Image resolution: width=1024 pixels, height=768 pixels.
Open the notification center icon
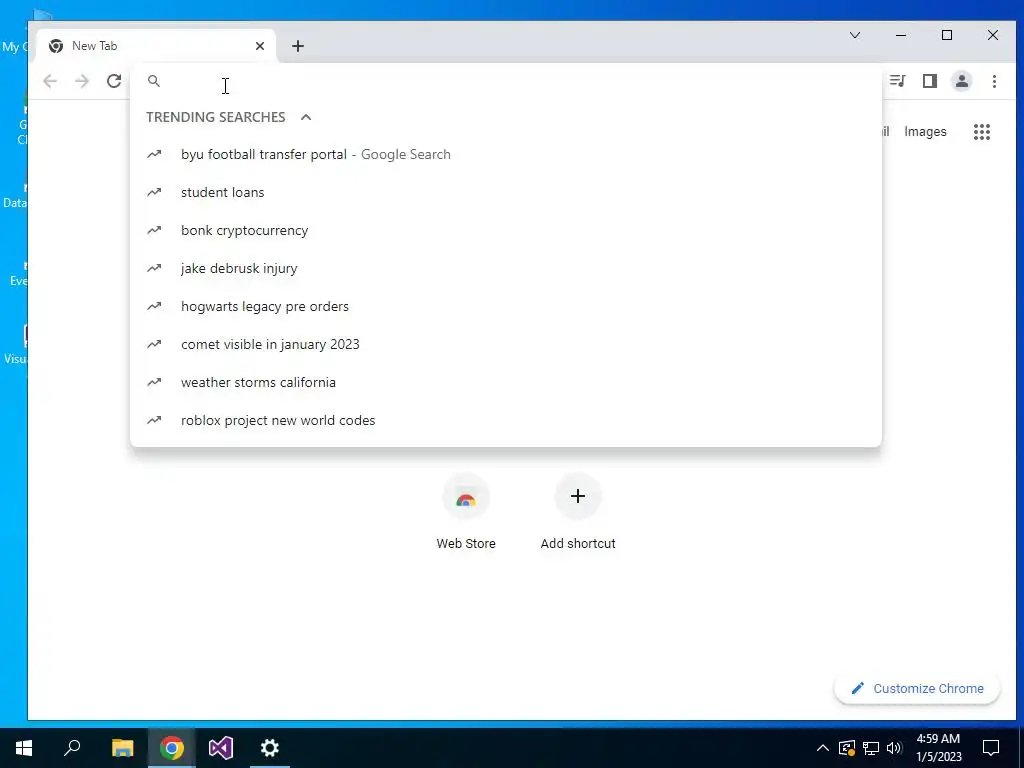(991, 748)
